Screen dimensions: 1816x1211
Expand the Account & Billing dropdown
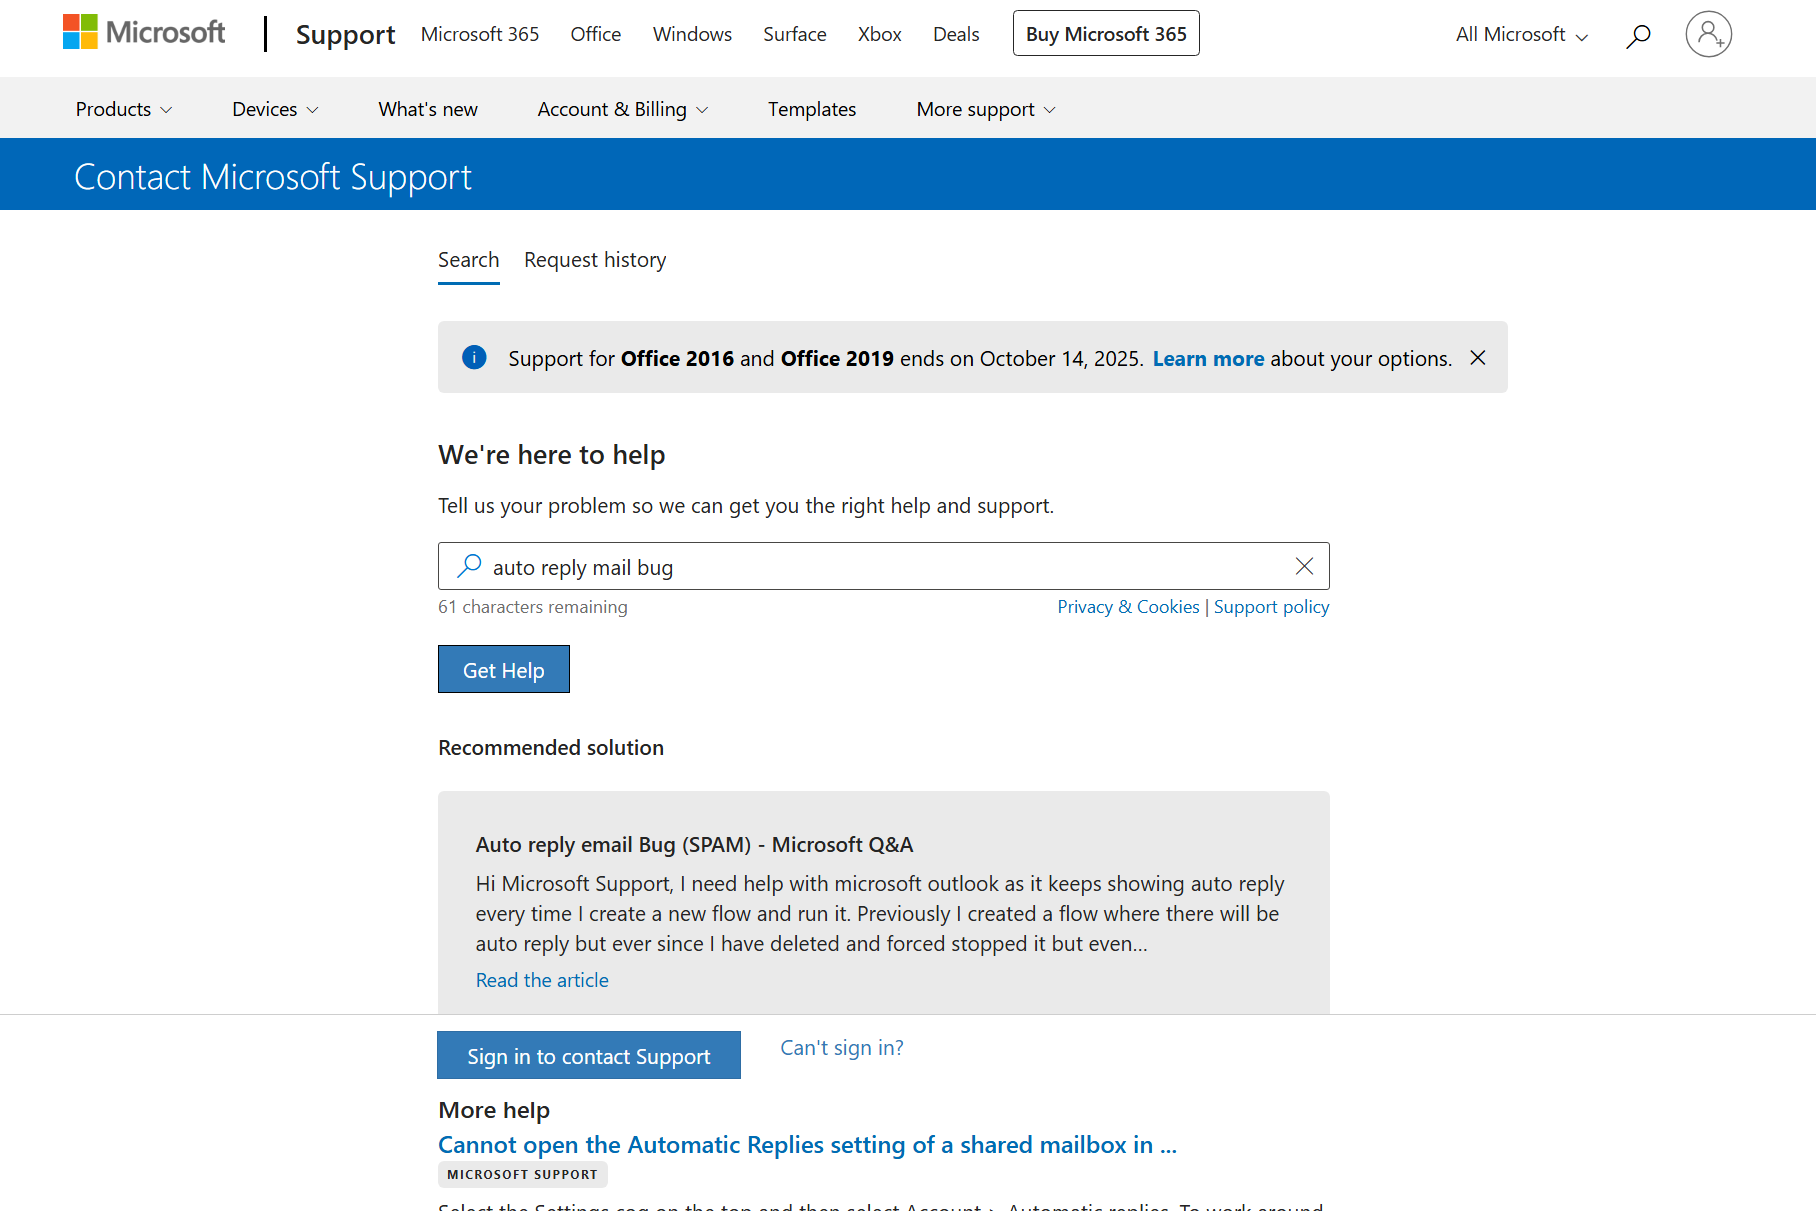[x=623, y=109]
